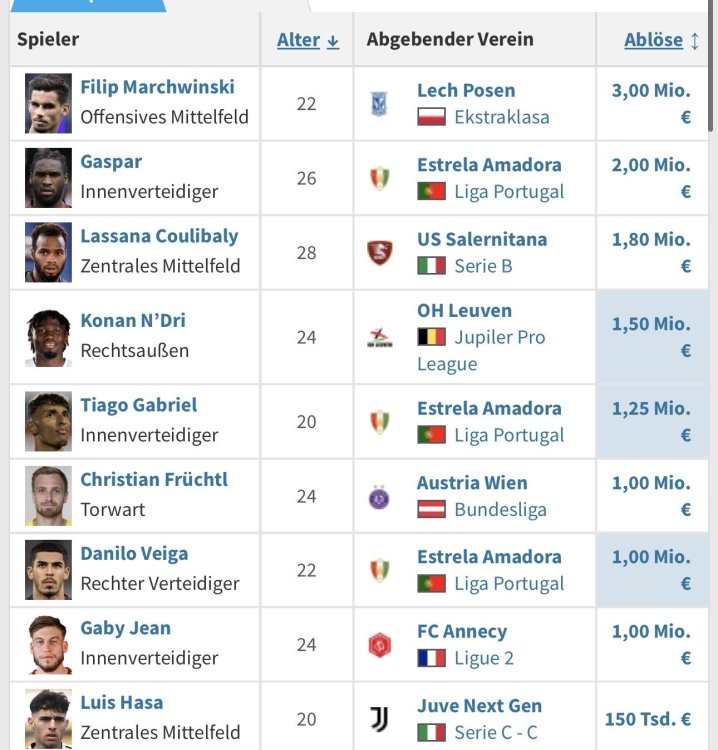Open the Ligue 2 competition link
The width and height of the screenshot is (718, 750).
497,658
